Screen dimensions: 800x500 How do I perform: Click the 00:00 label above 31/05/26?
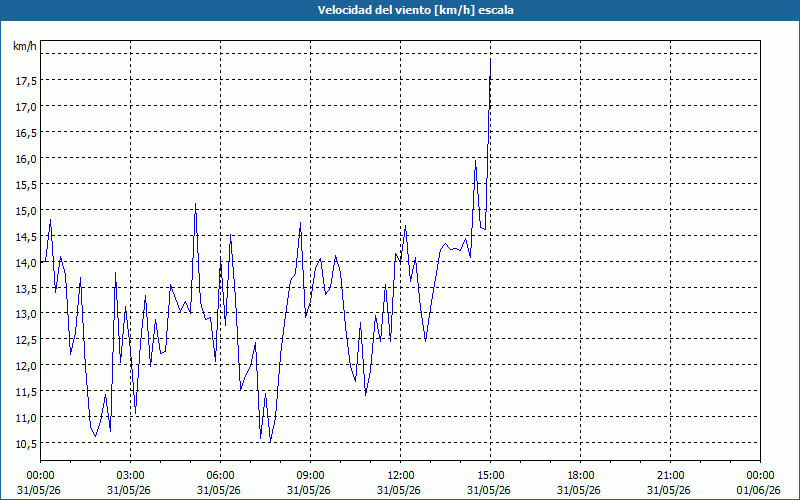click(x=39, y=476)
